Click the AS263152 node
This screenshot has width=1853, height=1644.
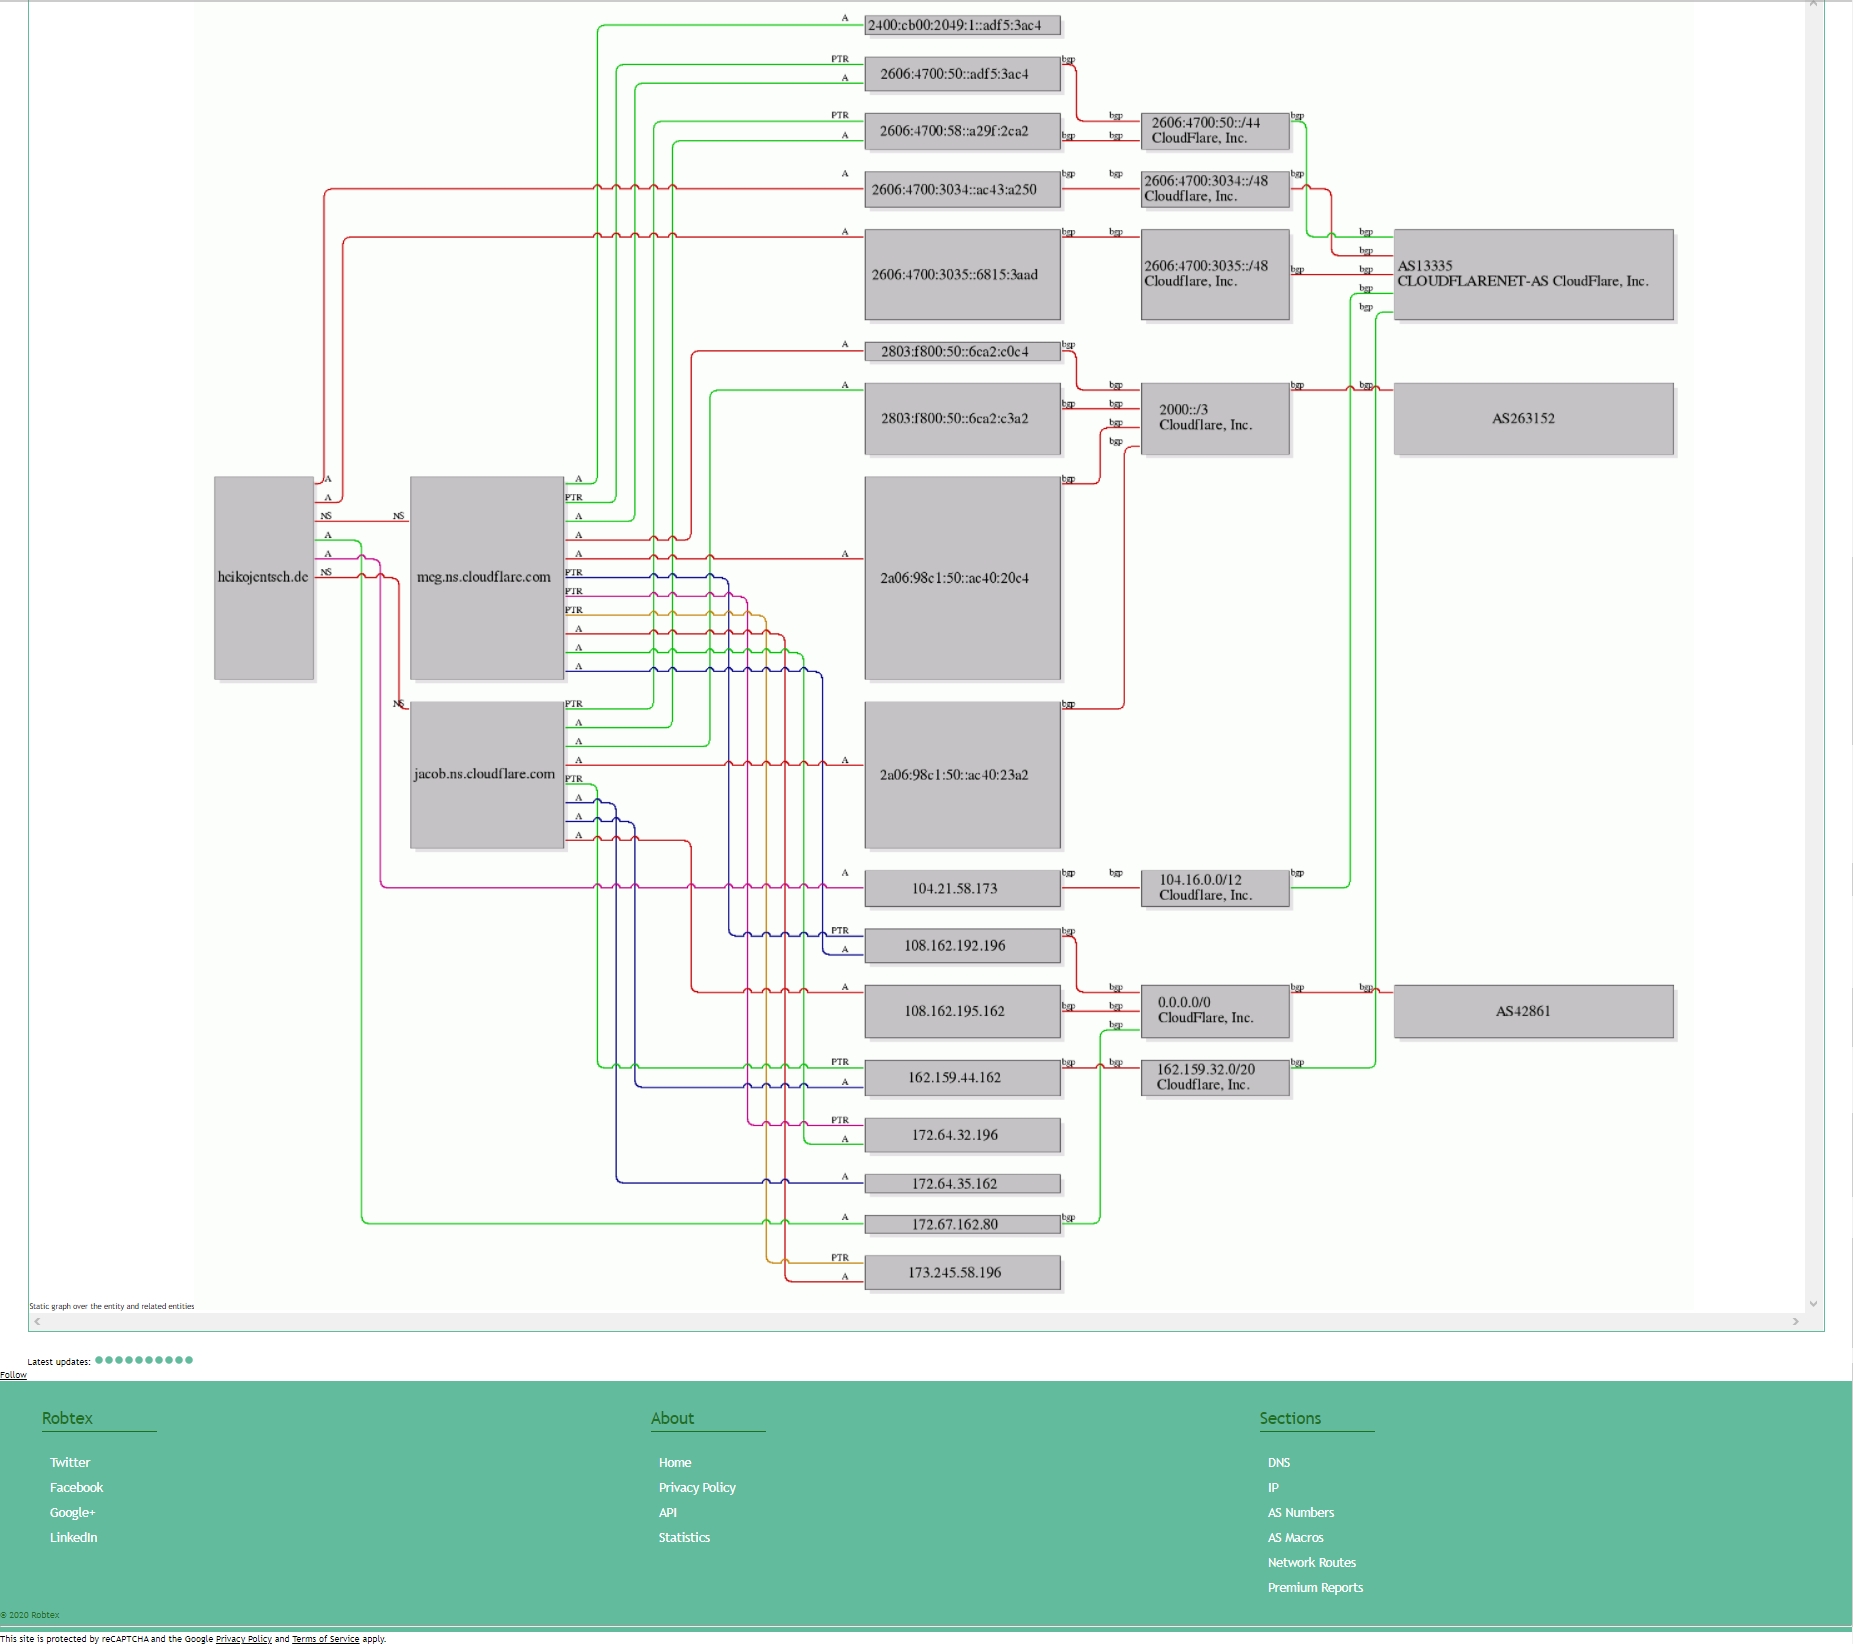pyautogui.click(x=1533, y=419)
